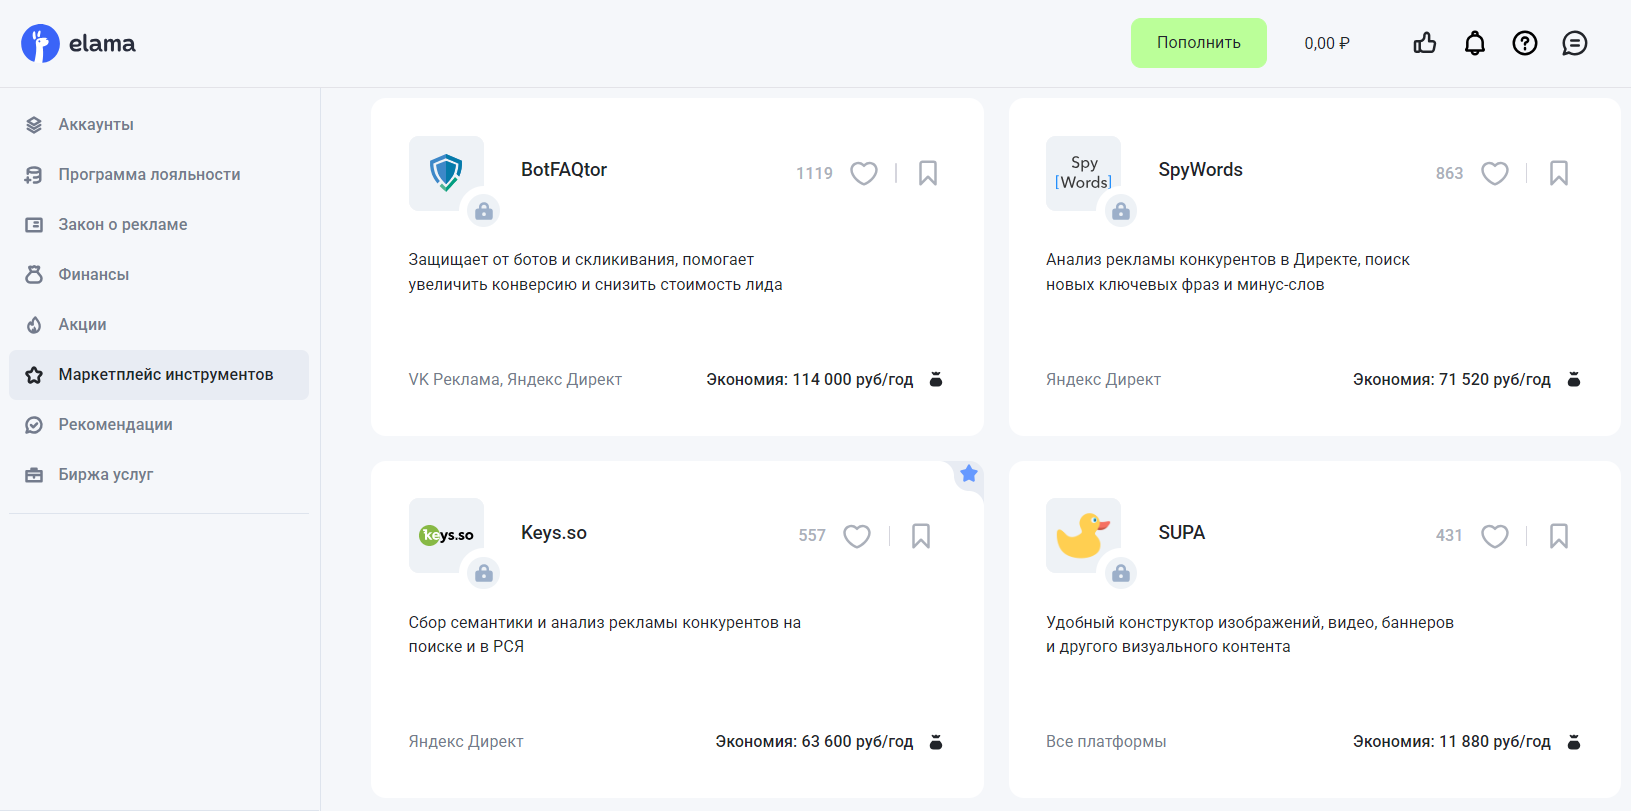Click 'Экономия: 63 600 руб/год' text

[814, 742]
